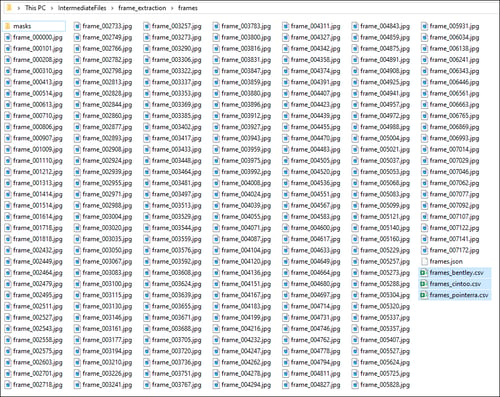The image size is (500, 397).
Task: Click the image icon of frame_003783.jpg
Action: [x=216, y=26]
